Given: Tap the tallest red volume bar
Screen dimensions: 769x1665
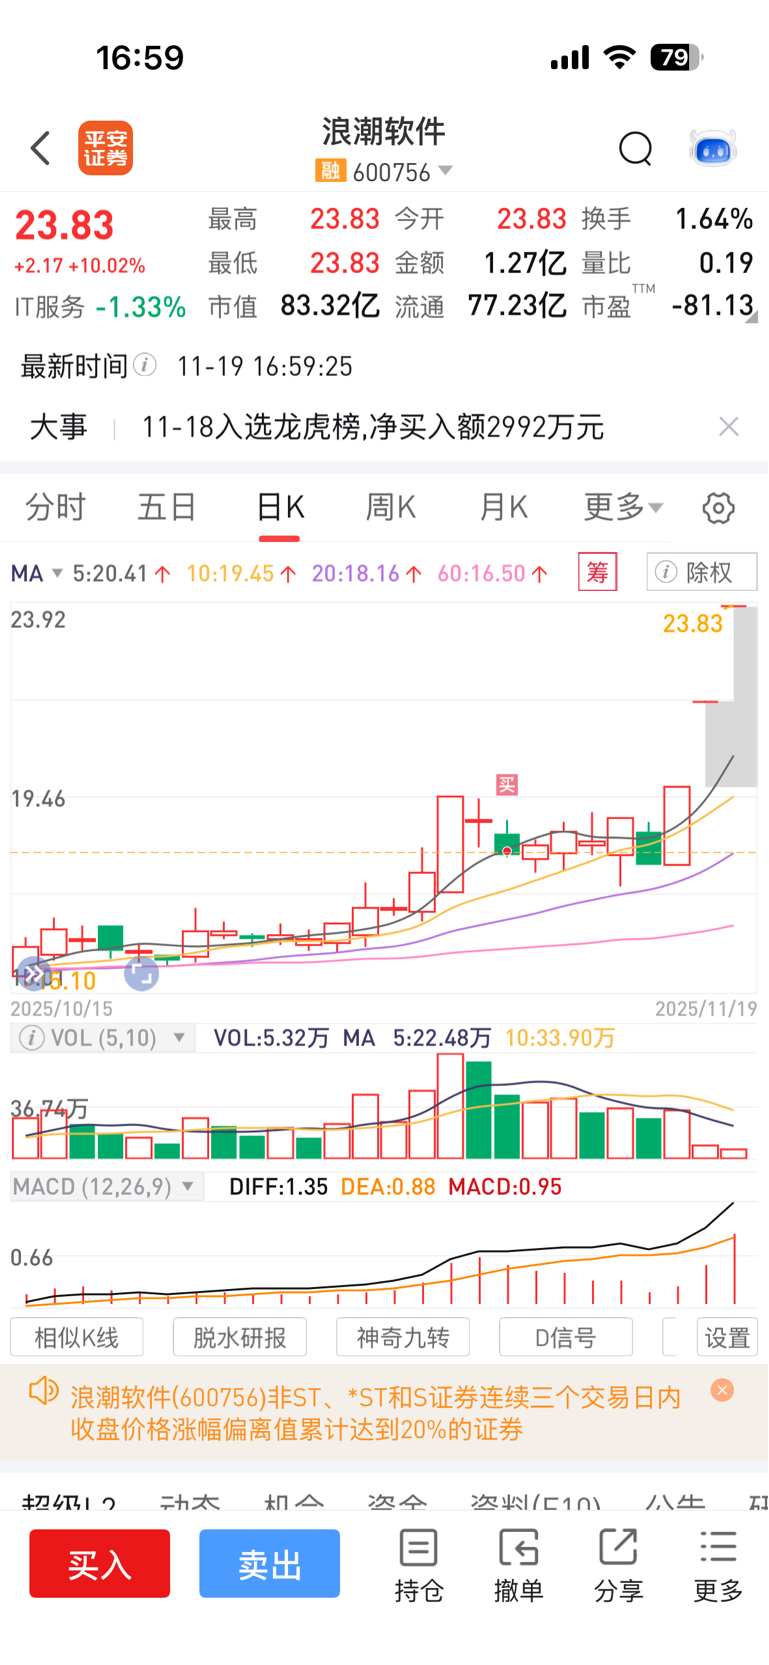Looking at the screenshot, I should (450, 1106).
